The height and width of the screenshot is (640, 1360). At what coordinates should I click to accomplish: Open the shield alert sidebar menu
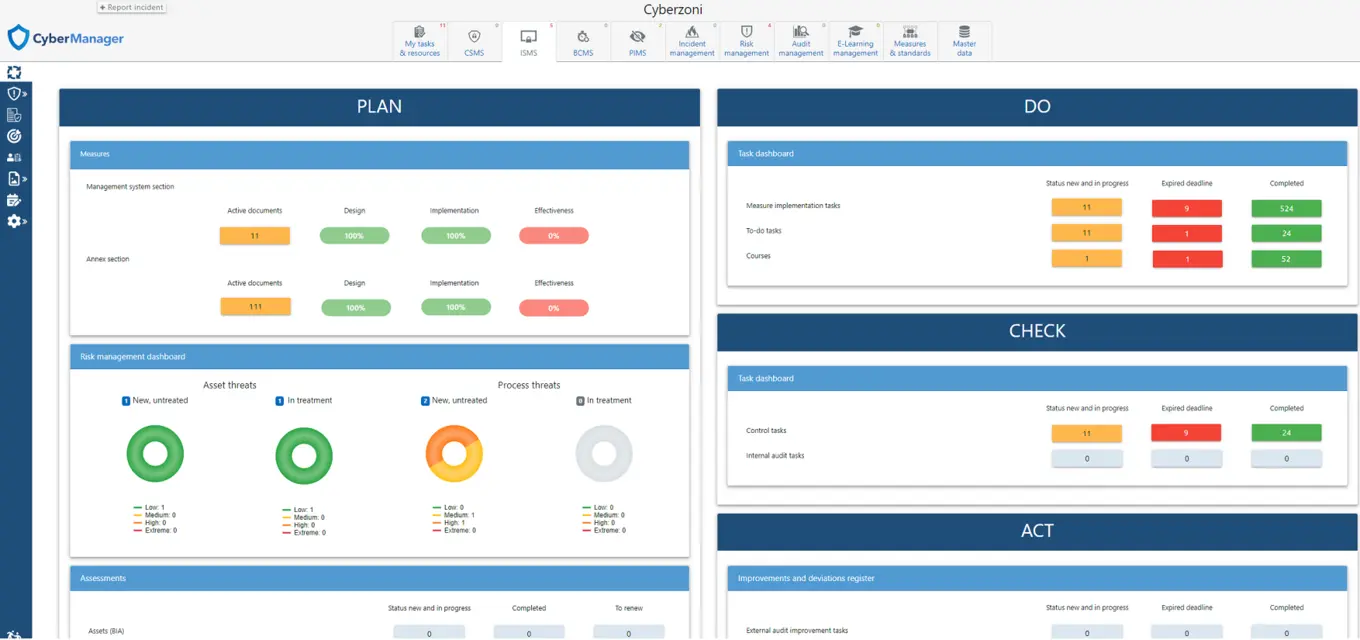pos(15,94)
